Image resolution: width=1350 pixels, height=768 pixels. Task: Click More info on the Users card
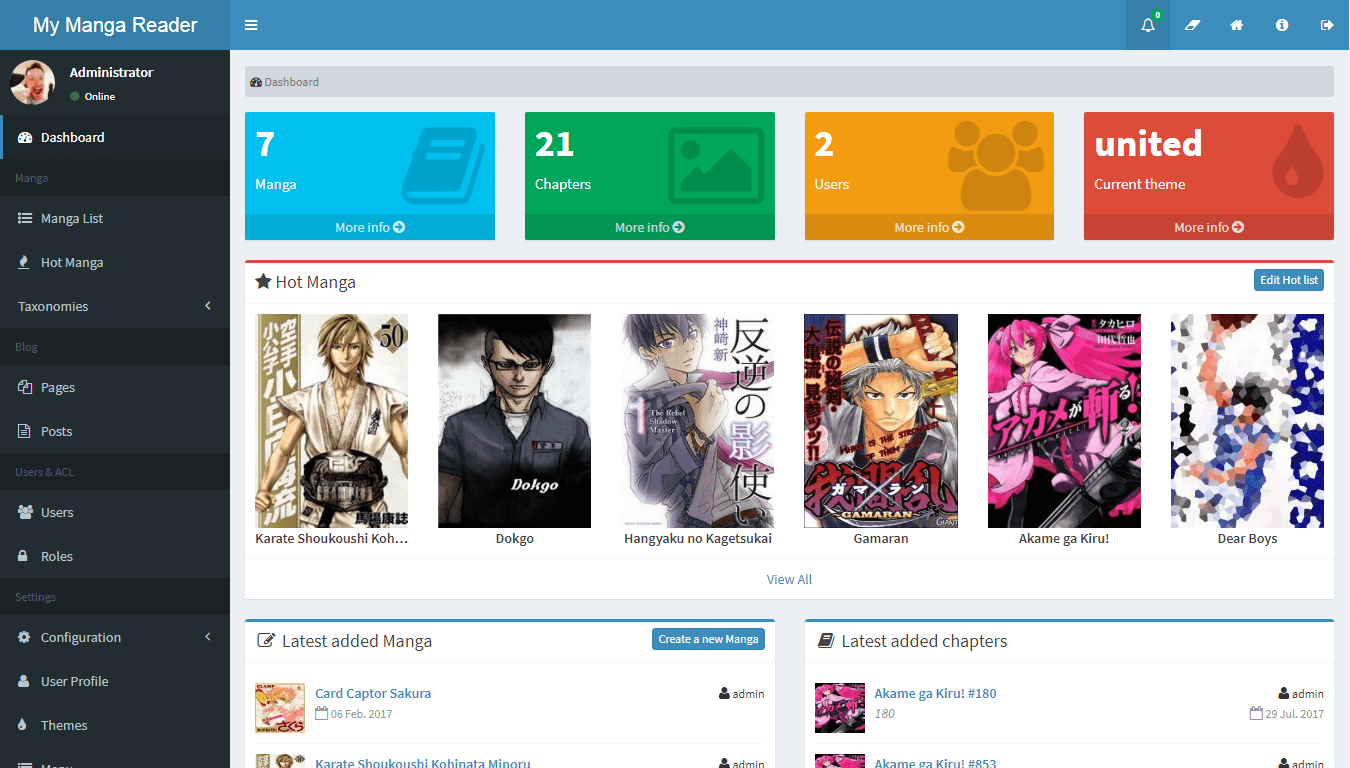[929, 227]
